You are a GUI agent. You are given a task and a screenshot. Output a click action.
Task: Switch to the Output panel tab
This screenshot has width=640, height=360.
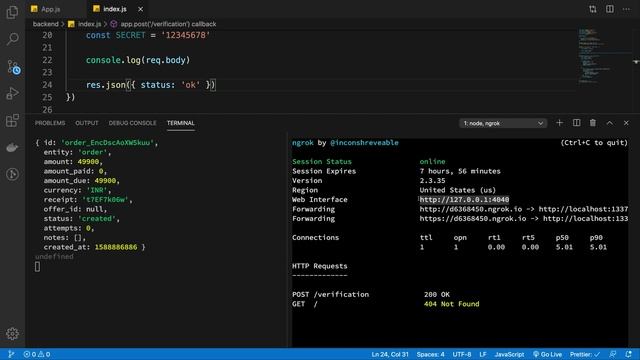pyautogui.click(x=87, y=123)
